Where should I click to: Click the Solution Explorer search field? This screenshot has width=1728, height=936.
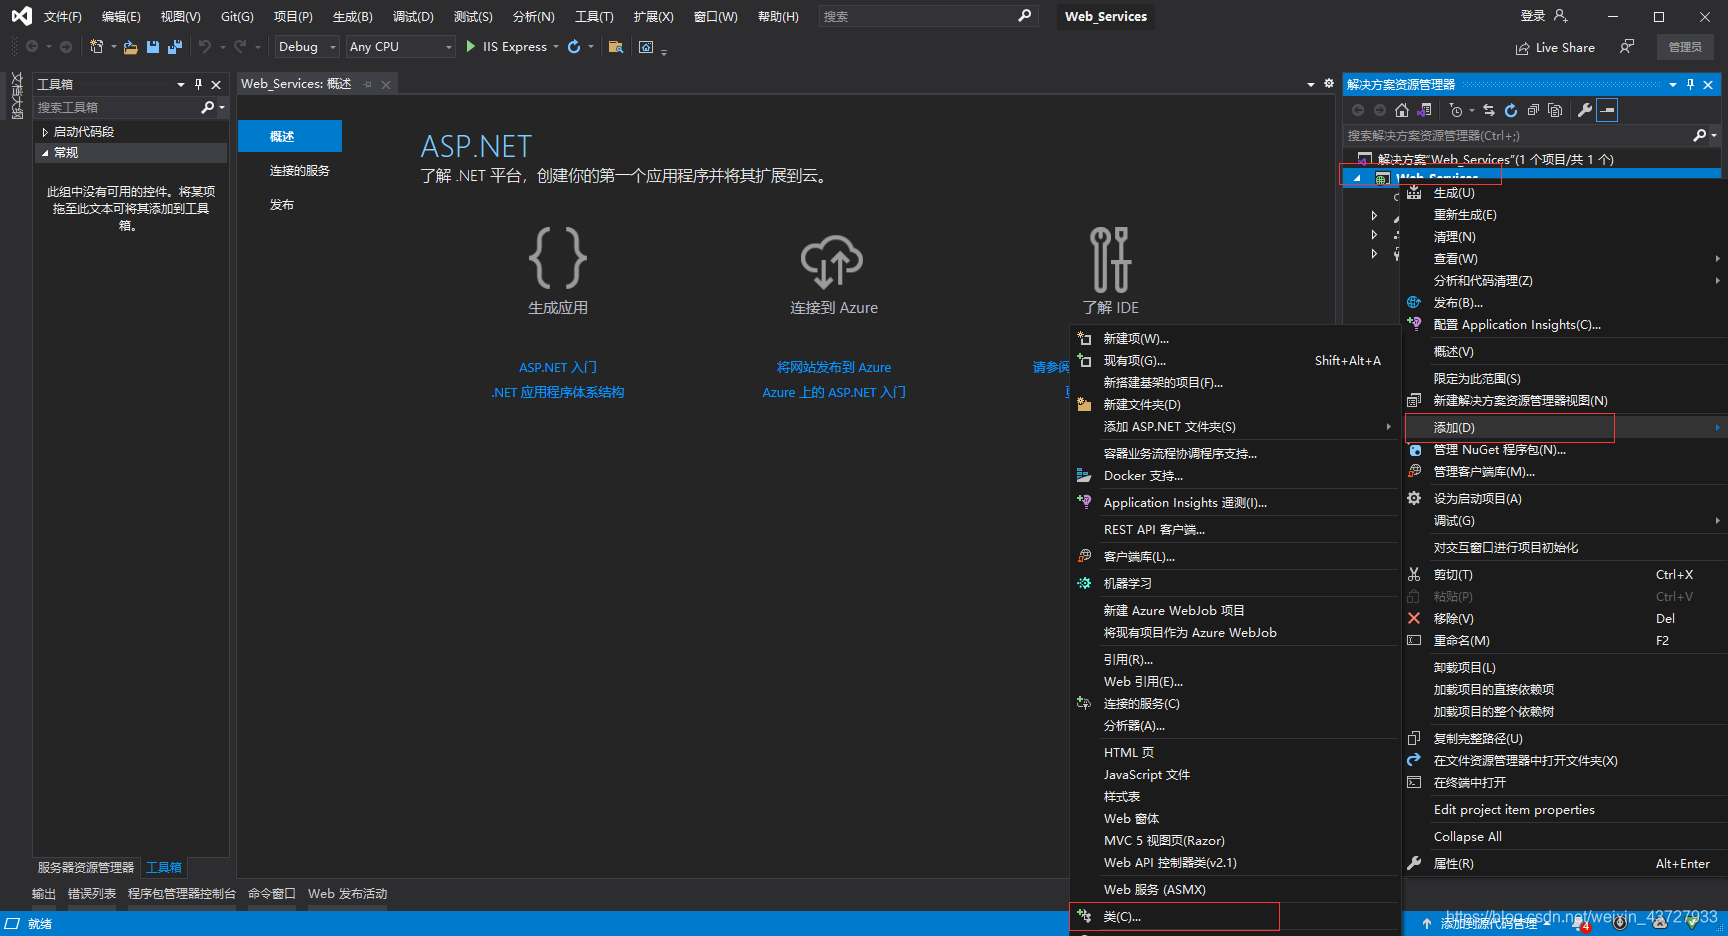[x=1518, y=135]
